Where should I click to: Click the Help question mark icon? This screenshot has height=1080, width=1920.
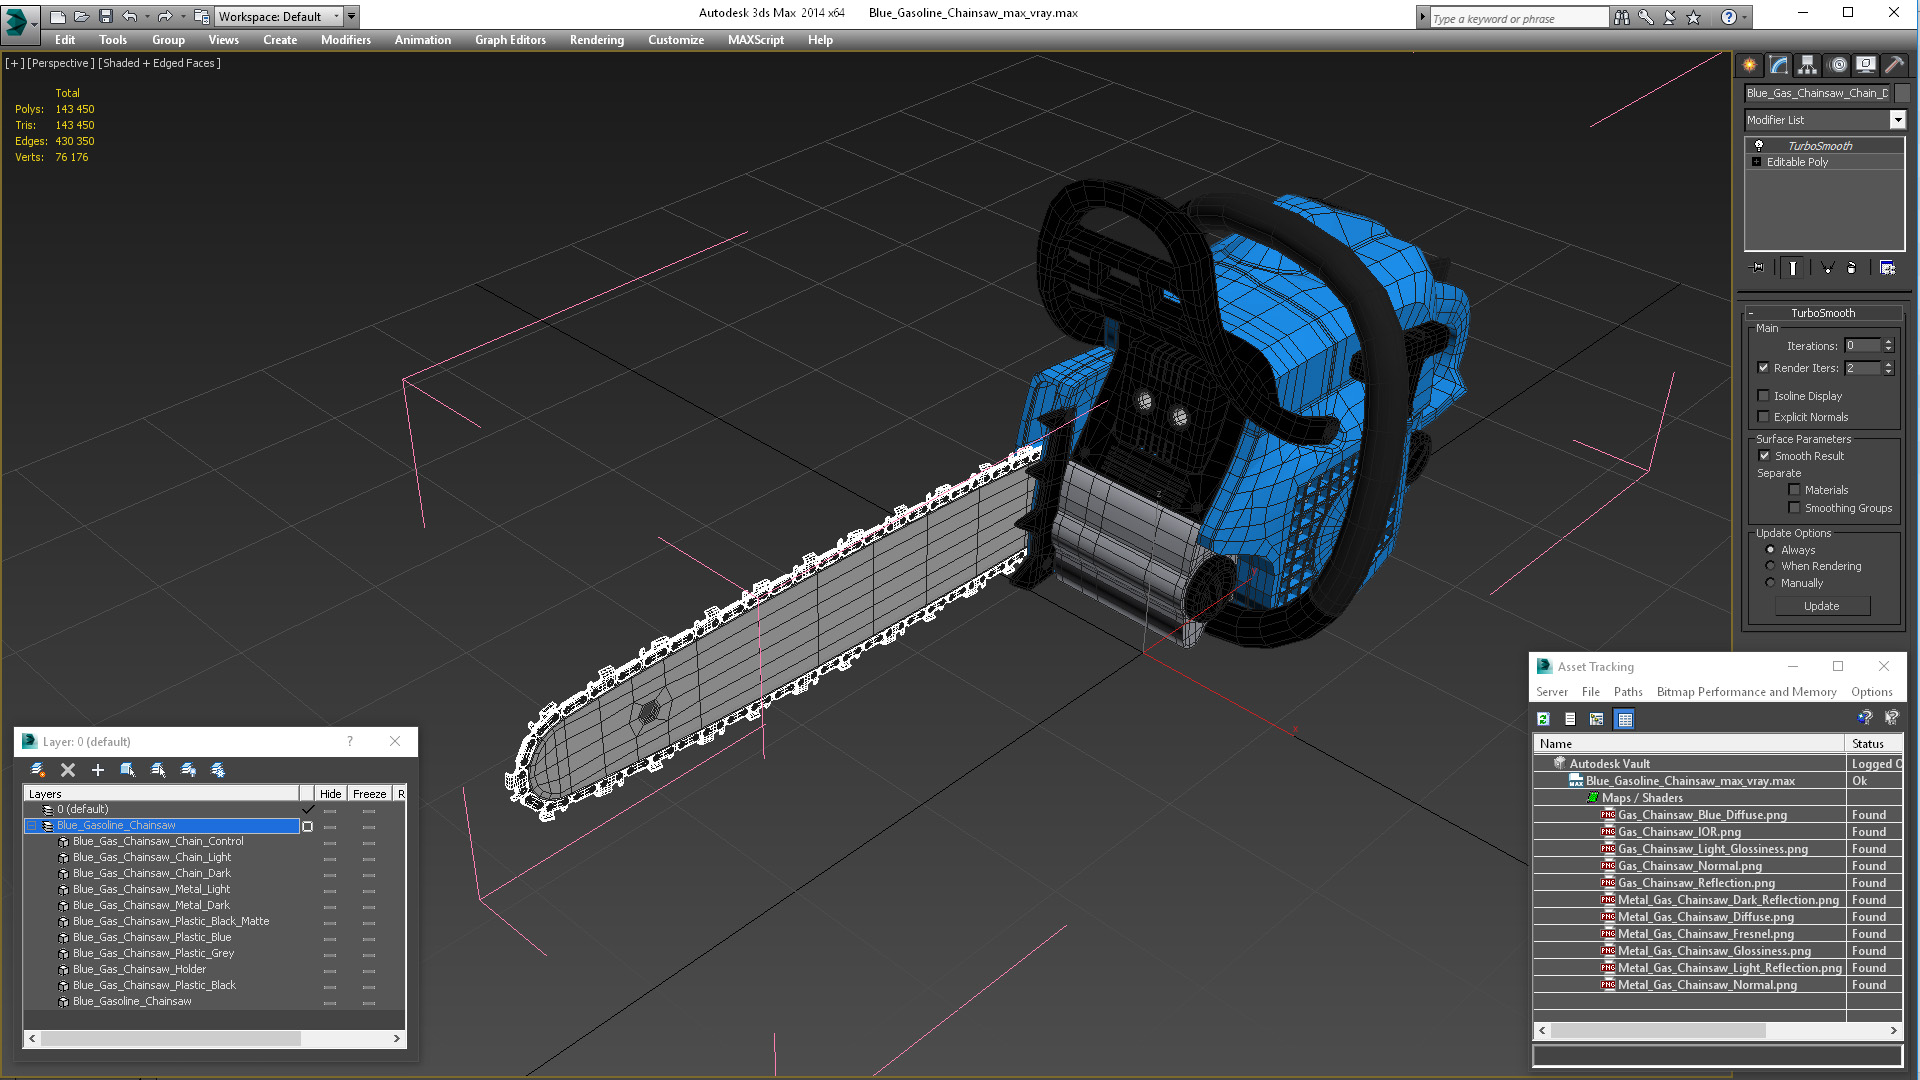click(x=1728, y=17)
